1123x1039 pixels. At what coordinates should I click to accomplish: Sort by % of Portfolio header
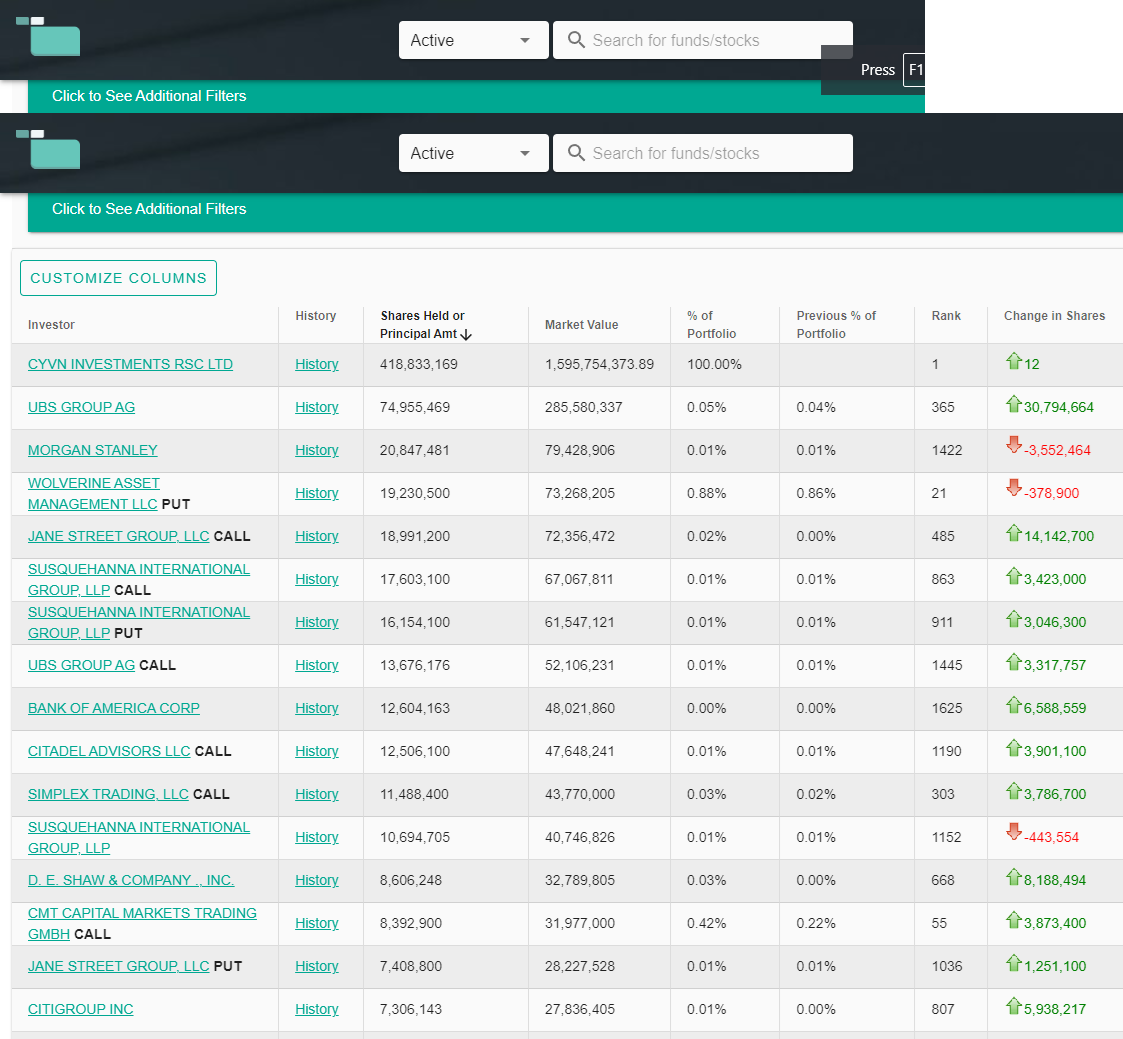711,324
